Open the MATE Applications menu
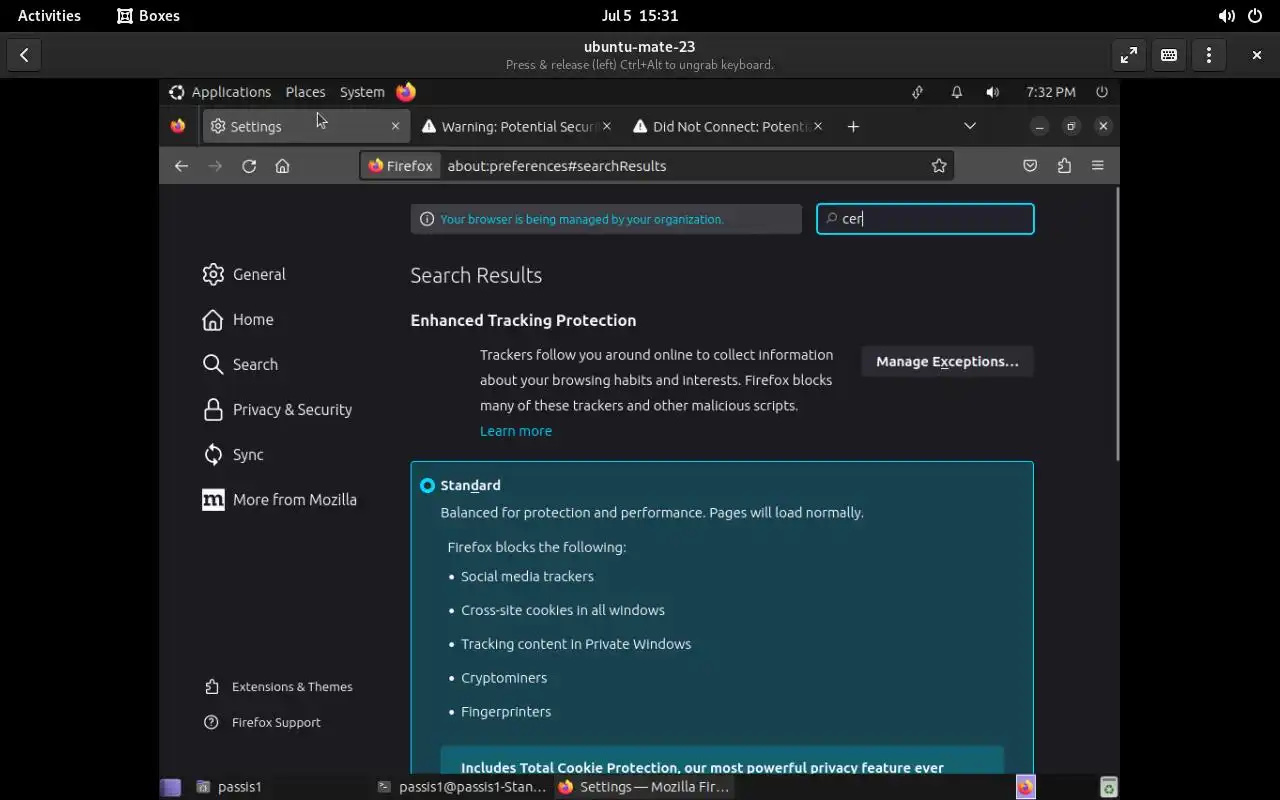This screenshot has width=1280, height=800. (220, 92)
